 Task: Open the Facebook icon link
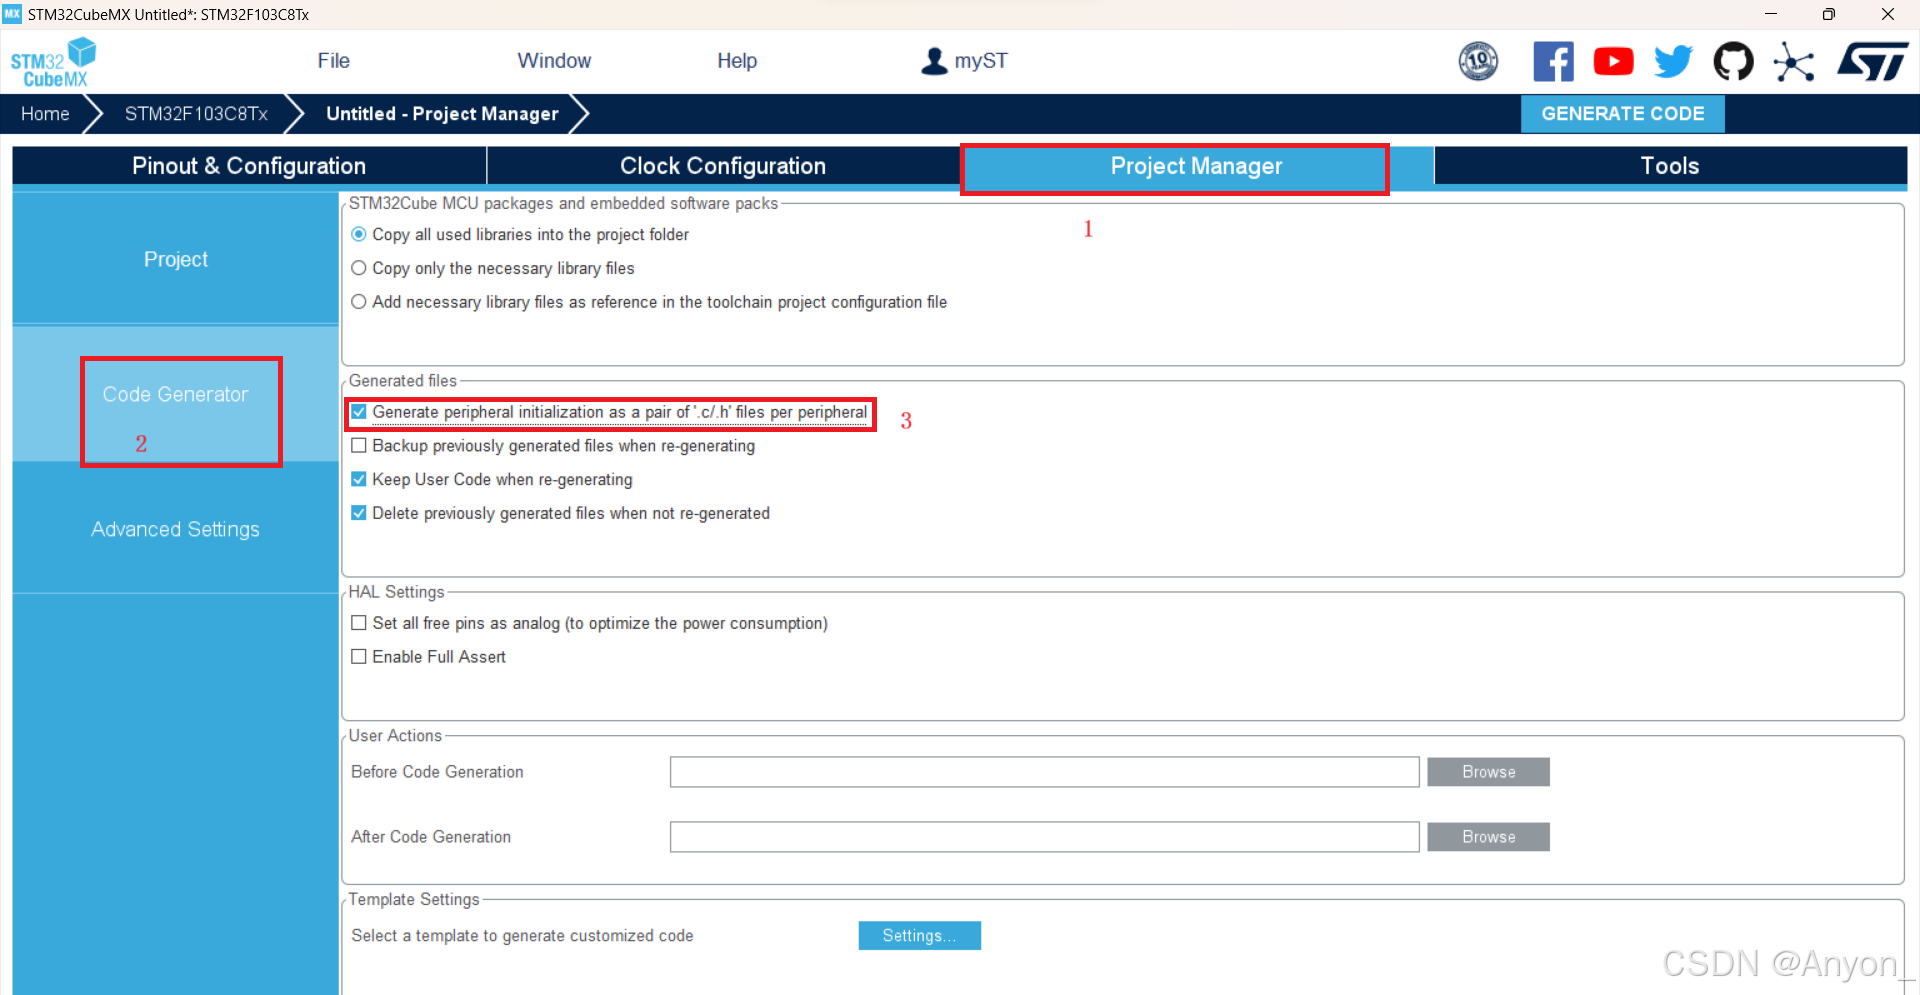(x=1553, y=61)
